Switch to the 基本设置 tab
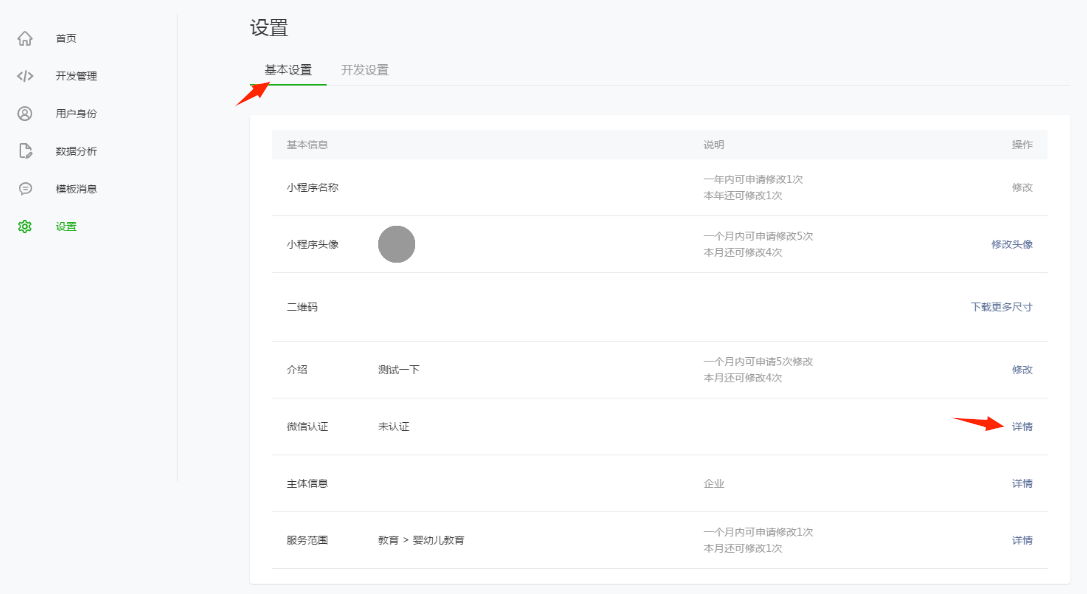The width and height of the screenshot is (1087, 594). pos(288,70)
